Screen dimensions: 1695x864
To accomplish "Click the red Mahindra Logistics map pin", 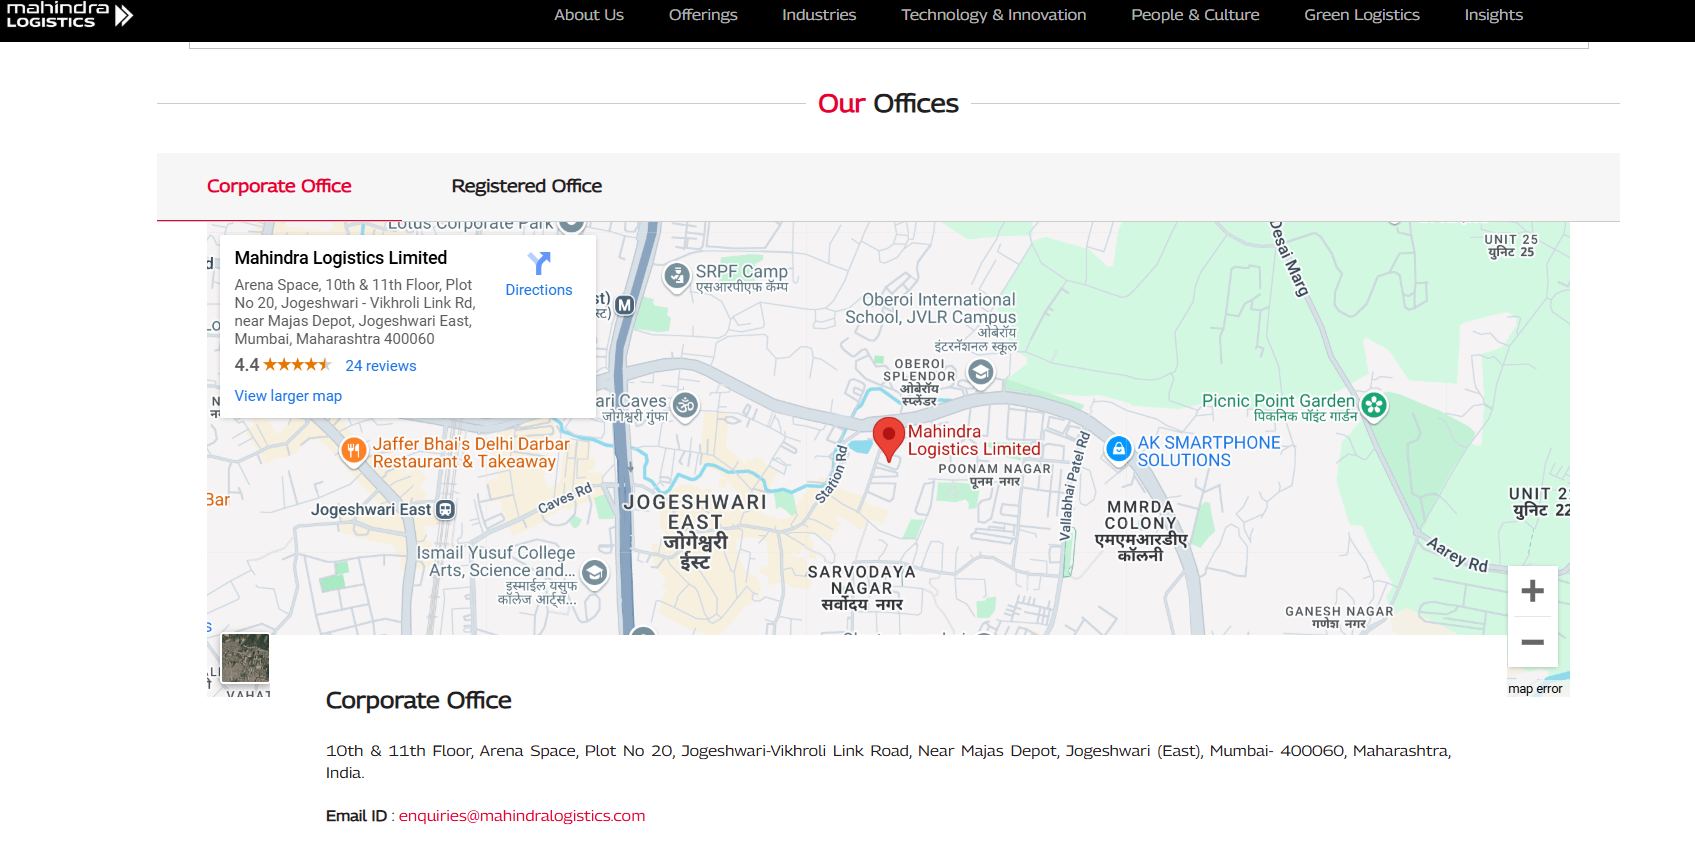I will coord(888,437).
